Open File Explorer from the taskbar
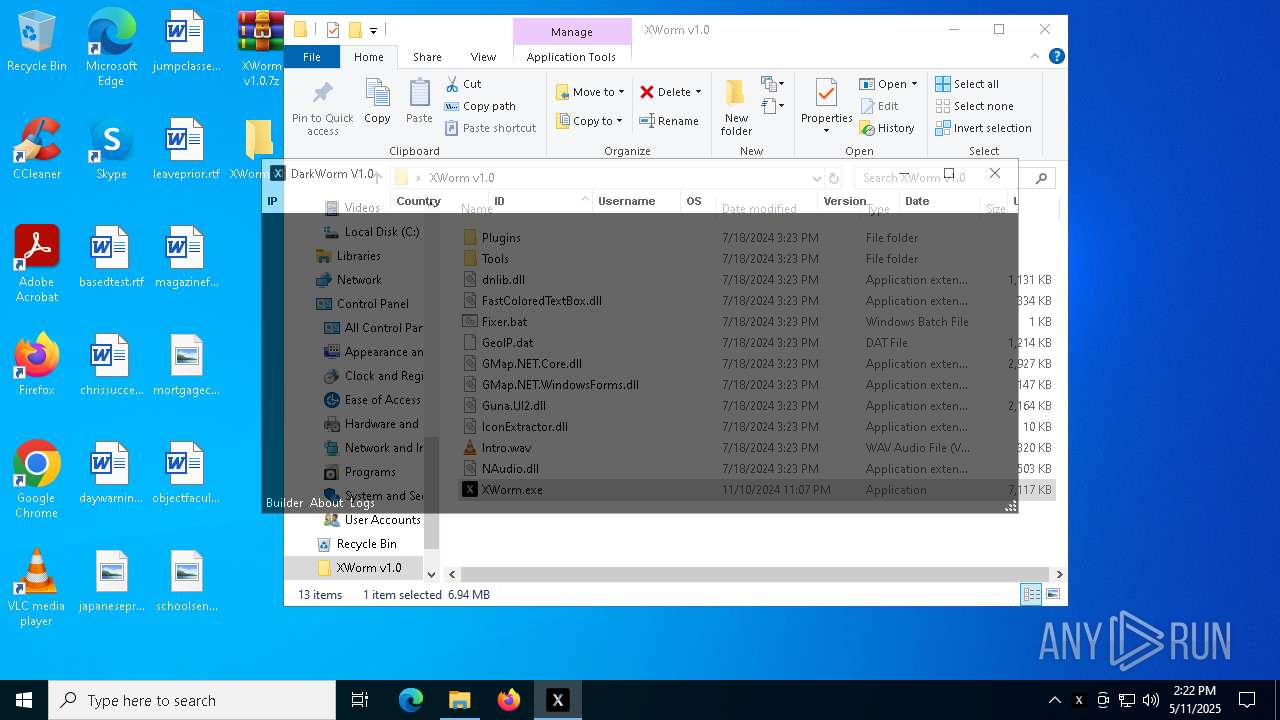This screenshot has height=720, width=1280. [x=459, y=700]
